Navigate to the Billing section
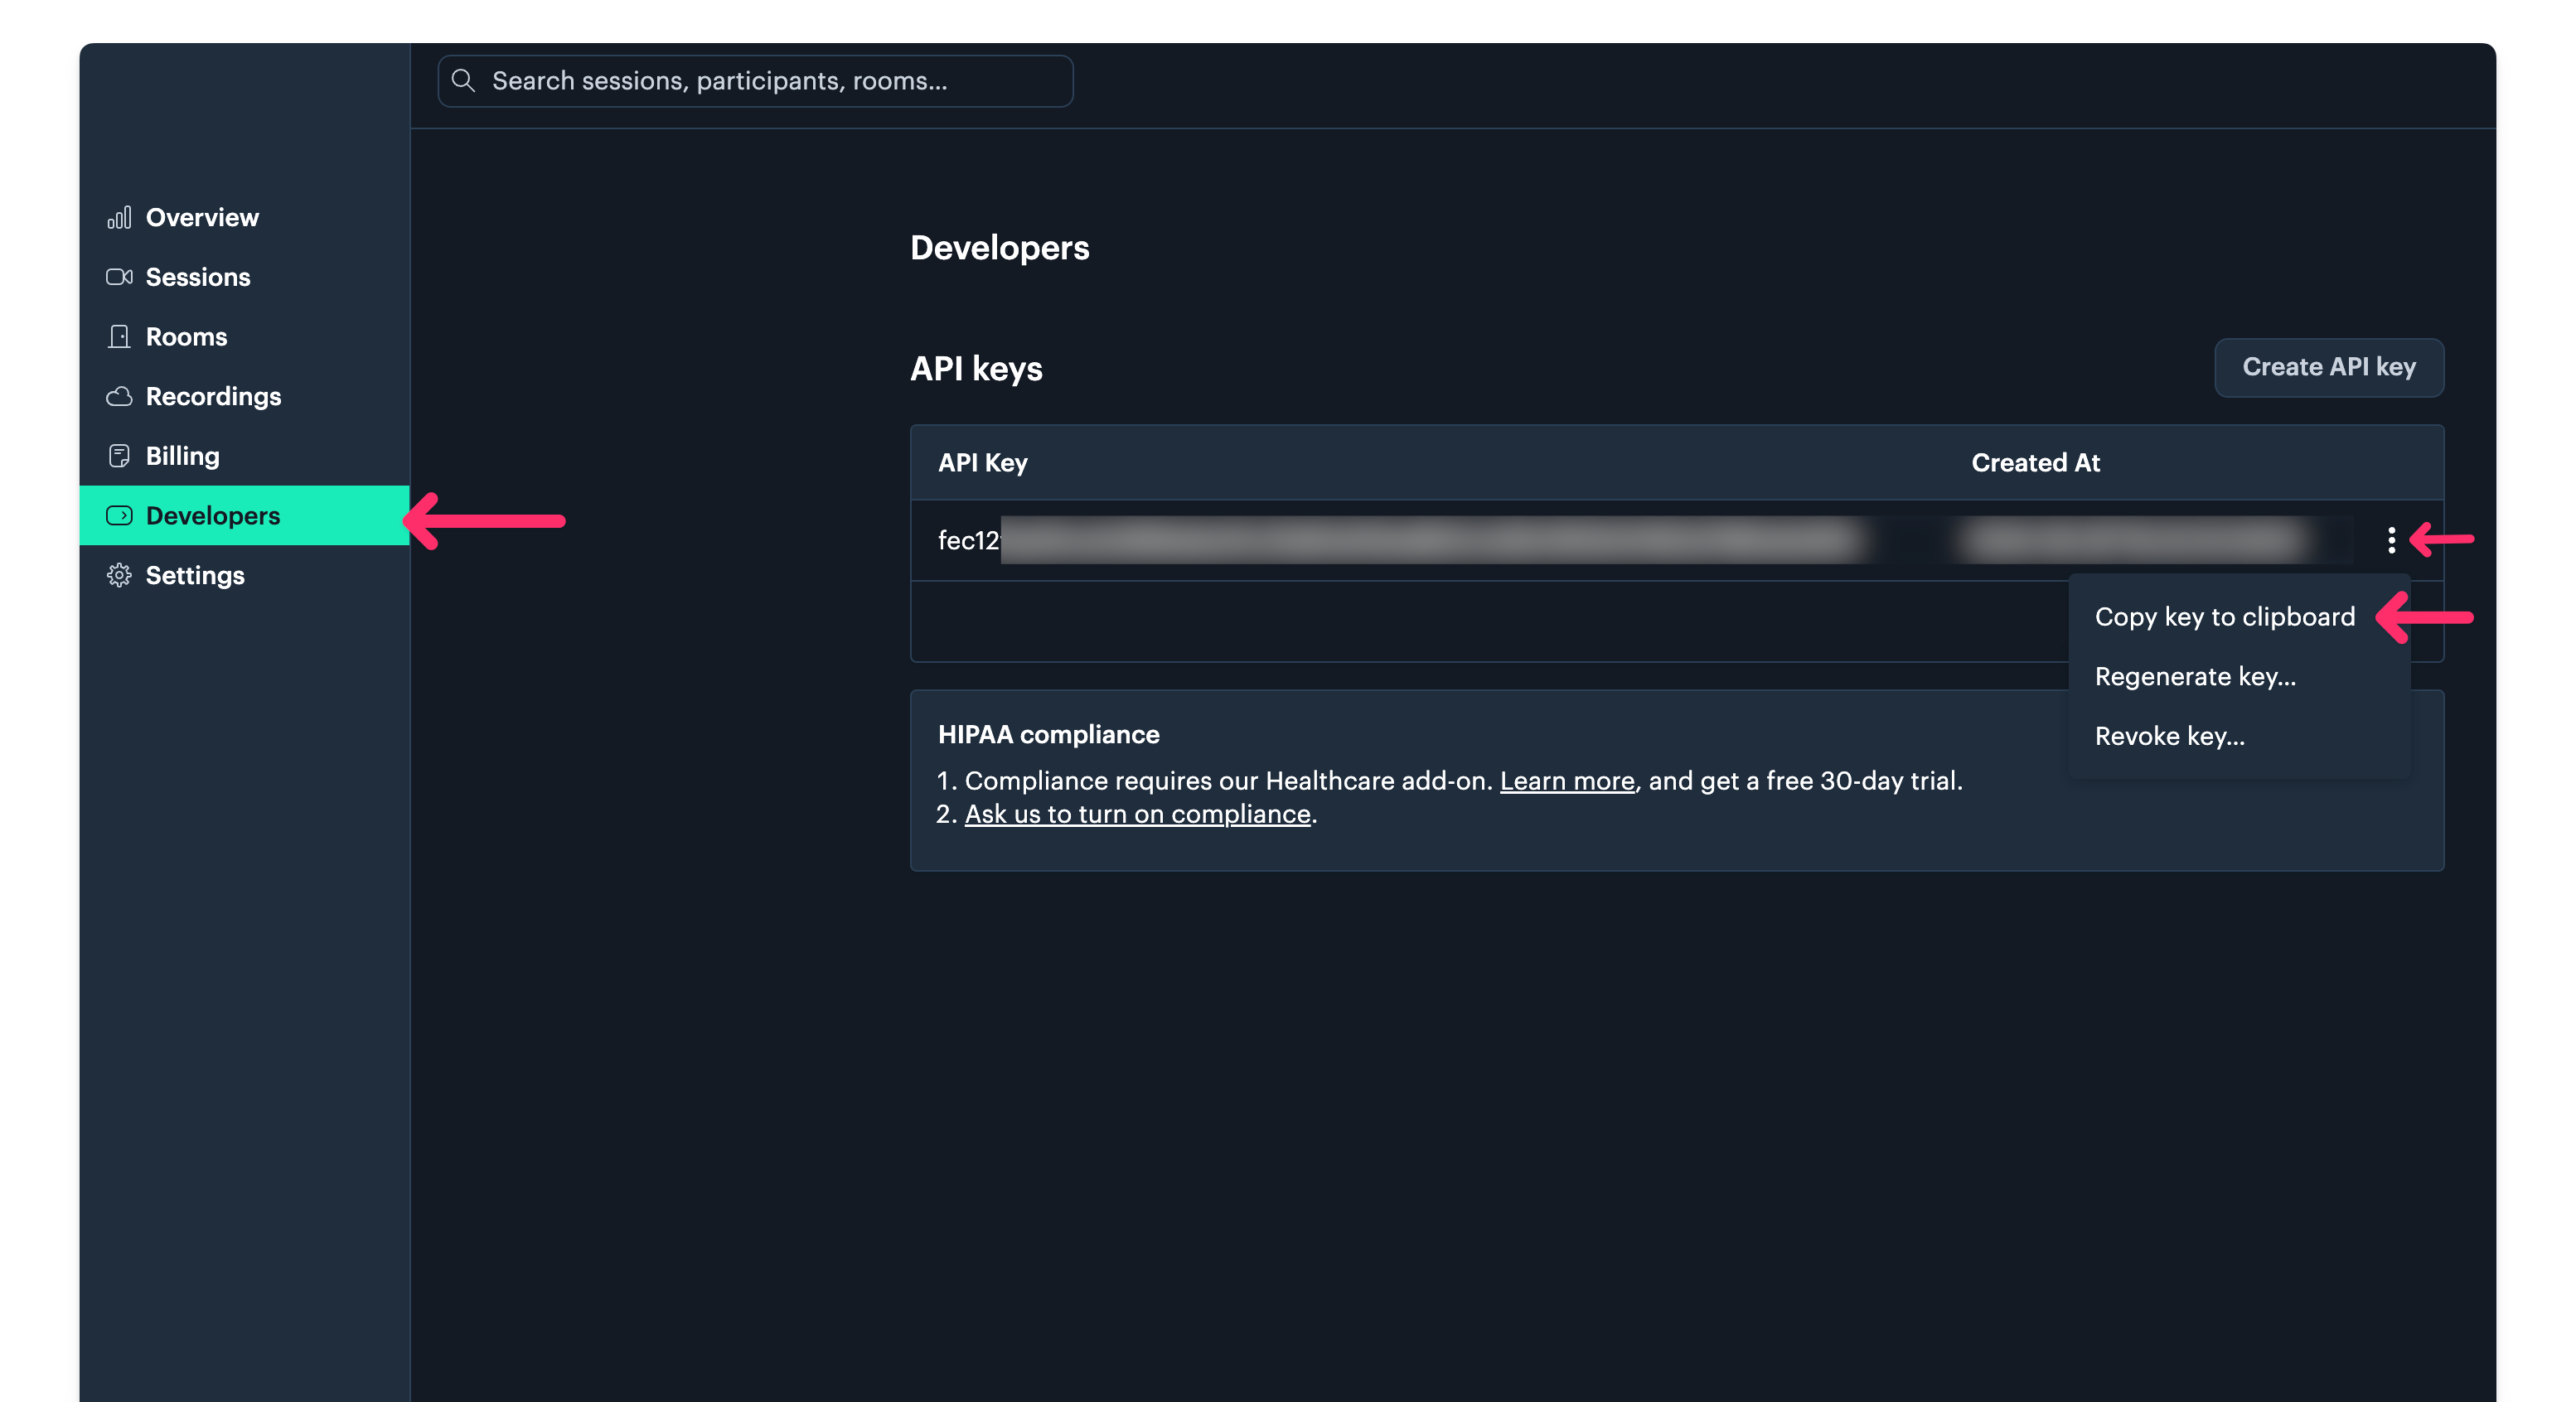Screen dimensions: 2576x1402 (182, 456)
